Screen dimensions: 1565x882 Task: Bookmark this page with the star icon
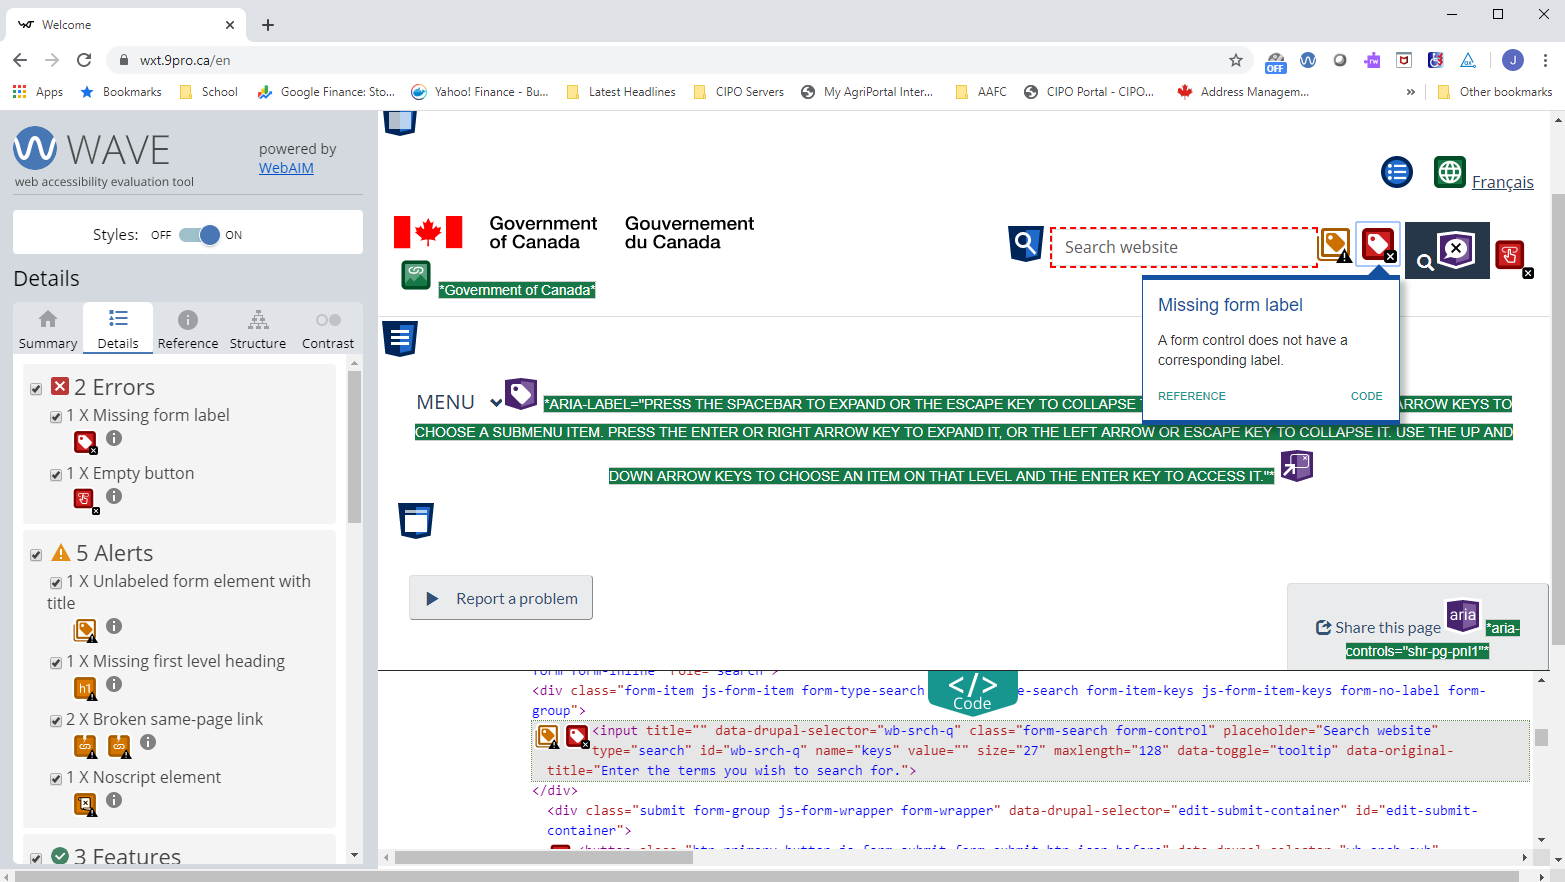pos(1236,60)
